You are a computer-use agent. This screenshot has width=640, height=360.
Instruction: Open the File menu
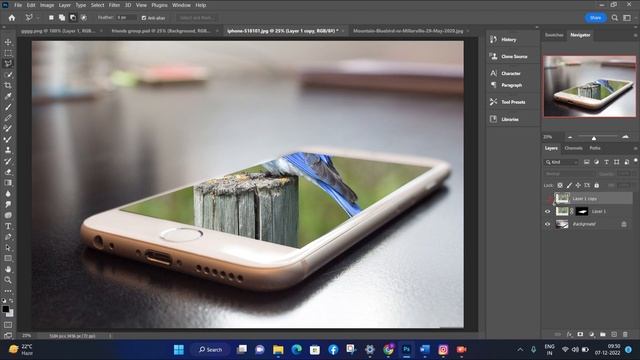click(x=18, y=5)
